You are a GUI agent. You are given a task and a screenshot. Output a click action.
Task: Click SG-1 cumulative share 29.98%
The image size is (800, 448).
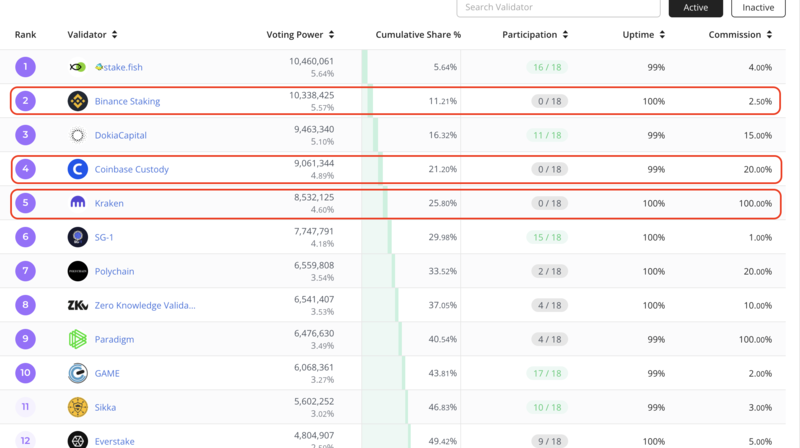click(442, 237)
